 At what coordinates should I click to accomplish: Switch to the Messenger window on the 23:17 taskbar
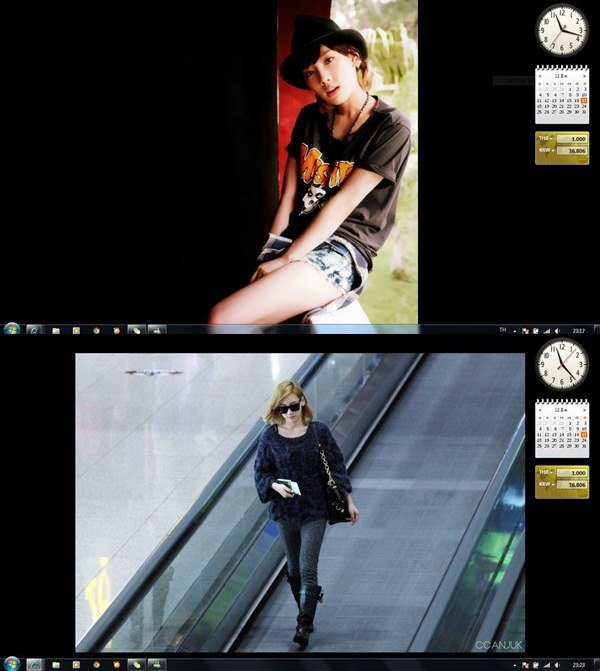(137, 330)
